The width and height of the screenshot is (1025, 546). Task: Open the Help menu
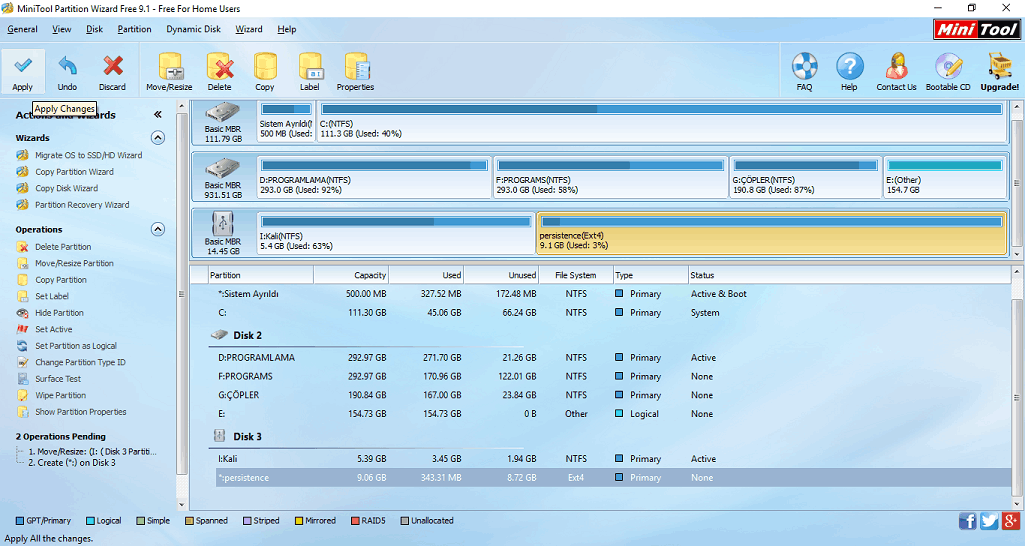point(287,29)
